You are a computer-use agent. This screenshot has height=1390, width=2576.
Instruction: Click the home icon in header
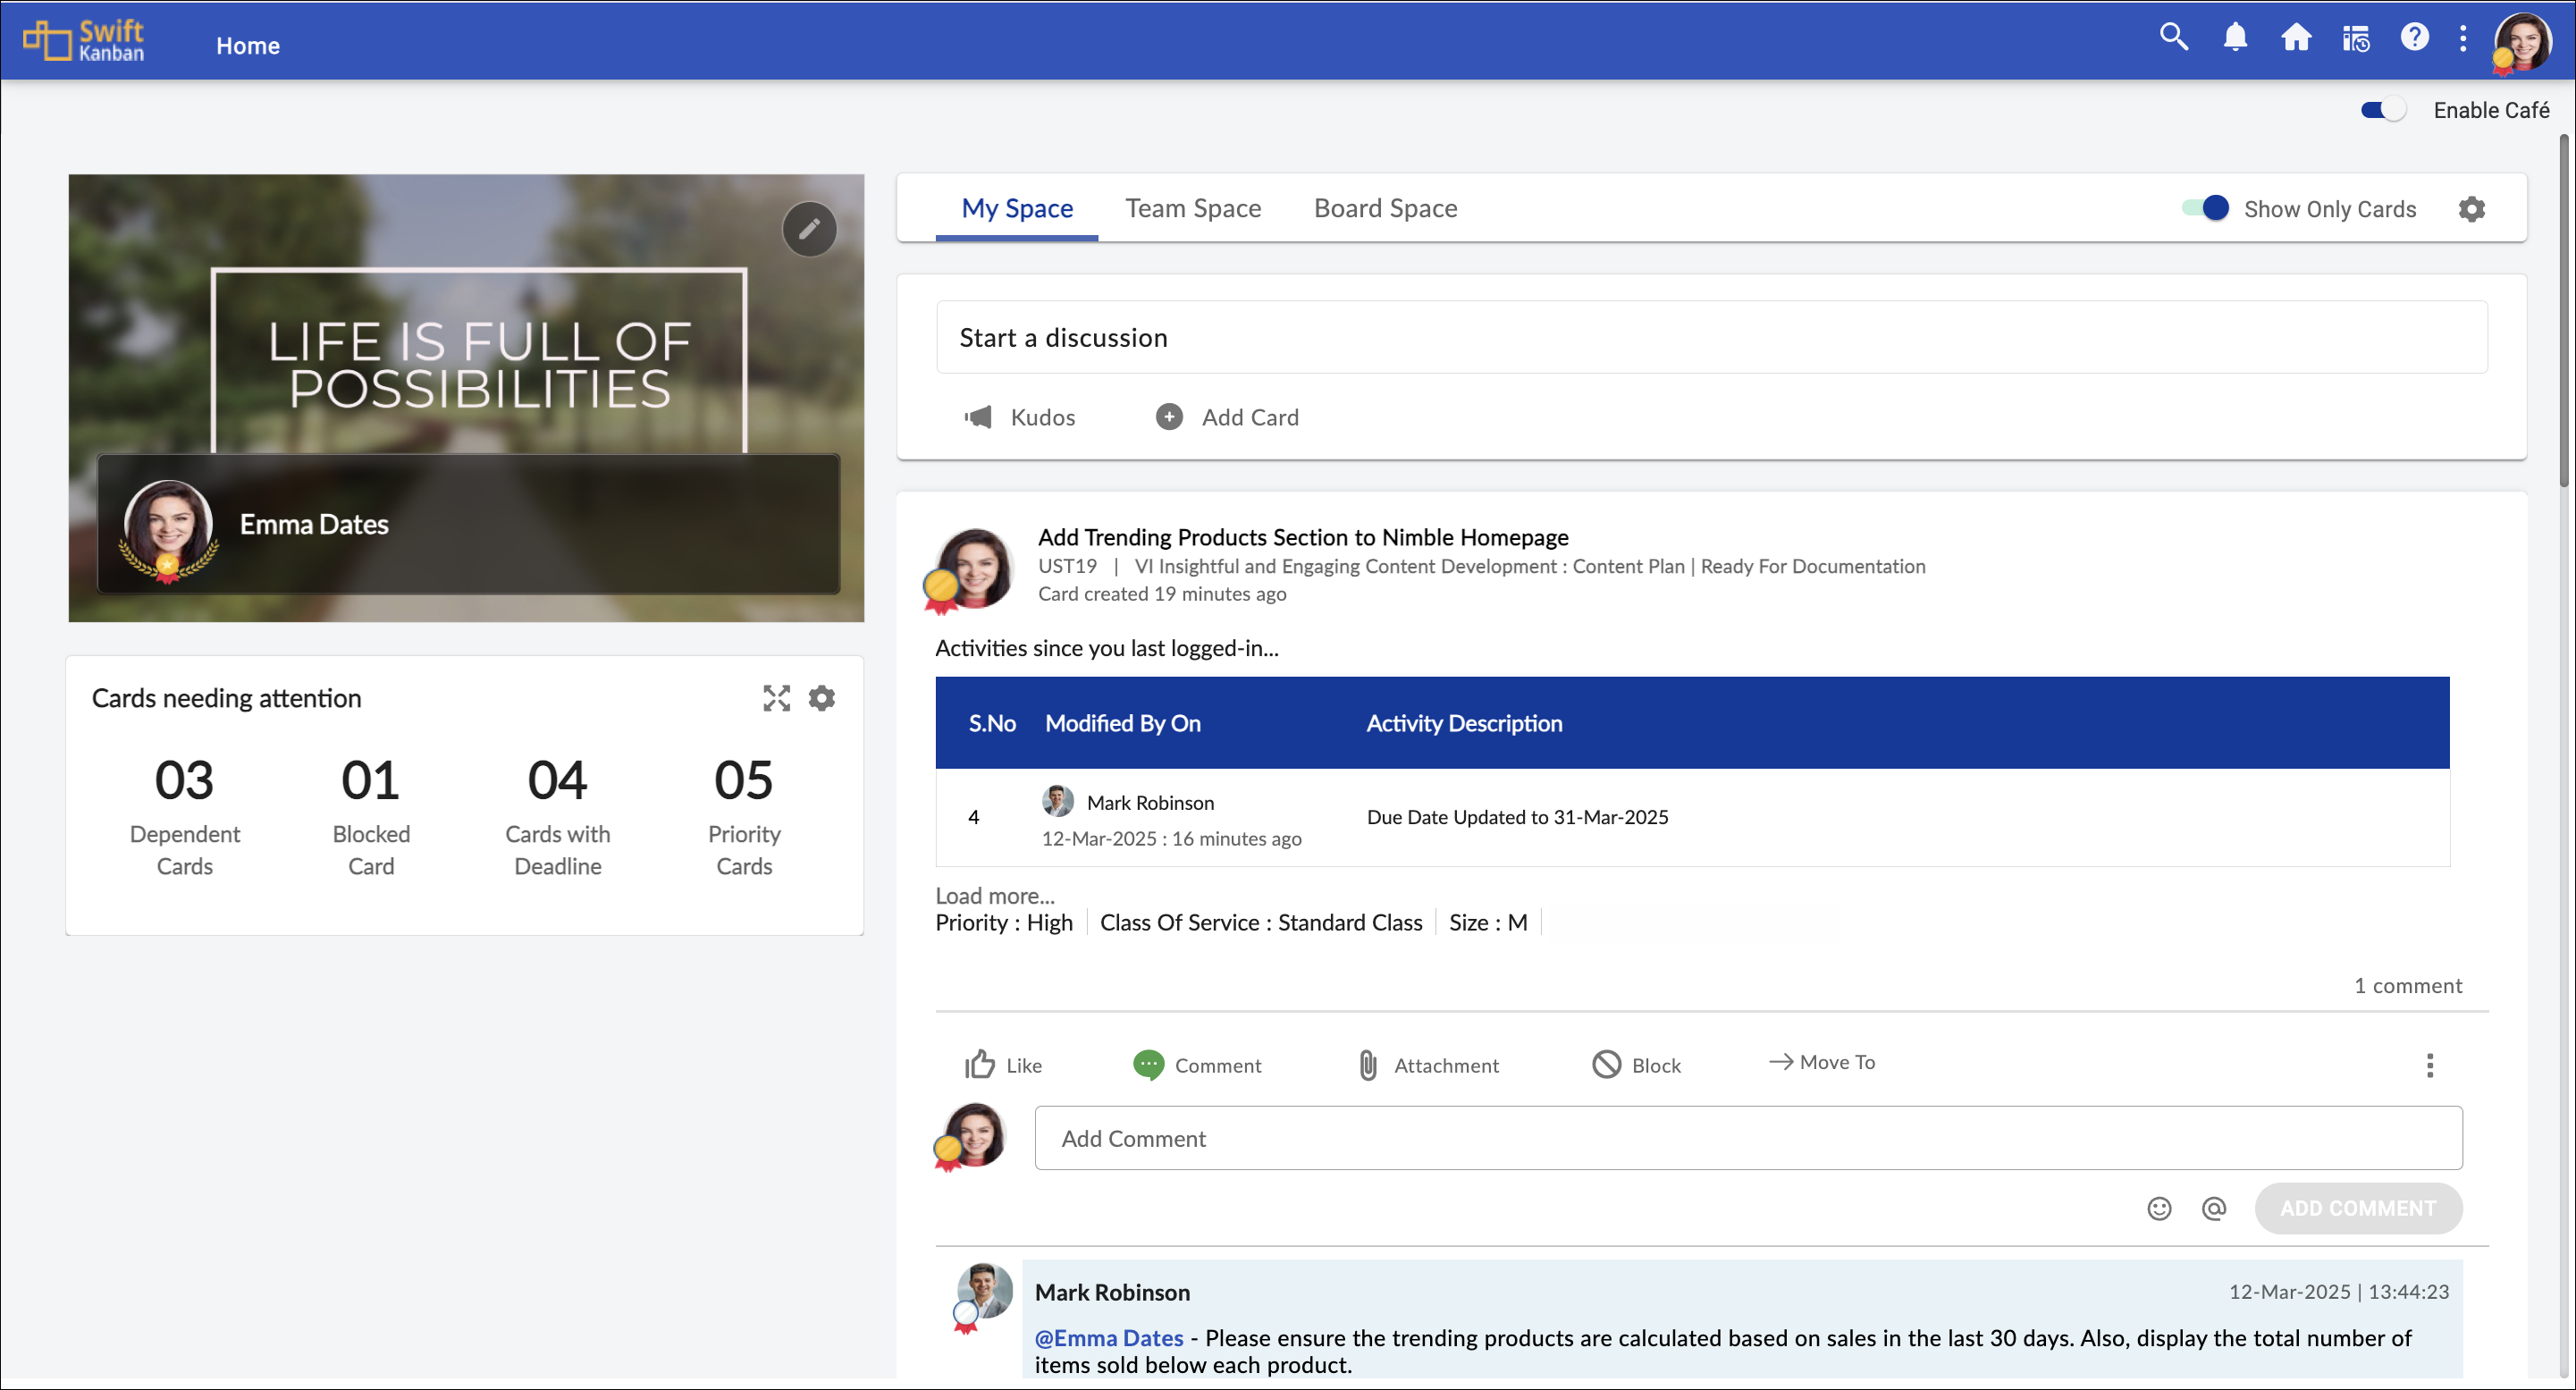(x=2296, y=38)
